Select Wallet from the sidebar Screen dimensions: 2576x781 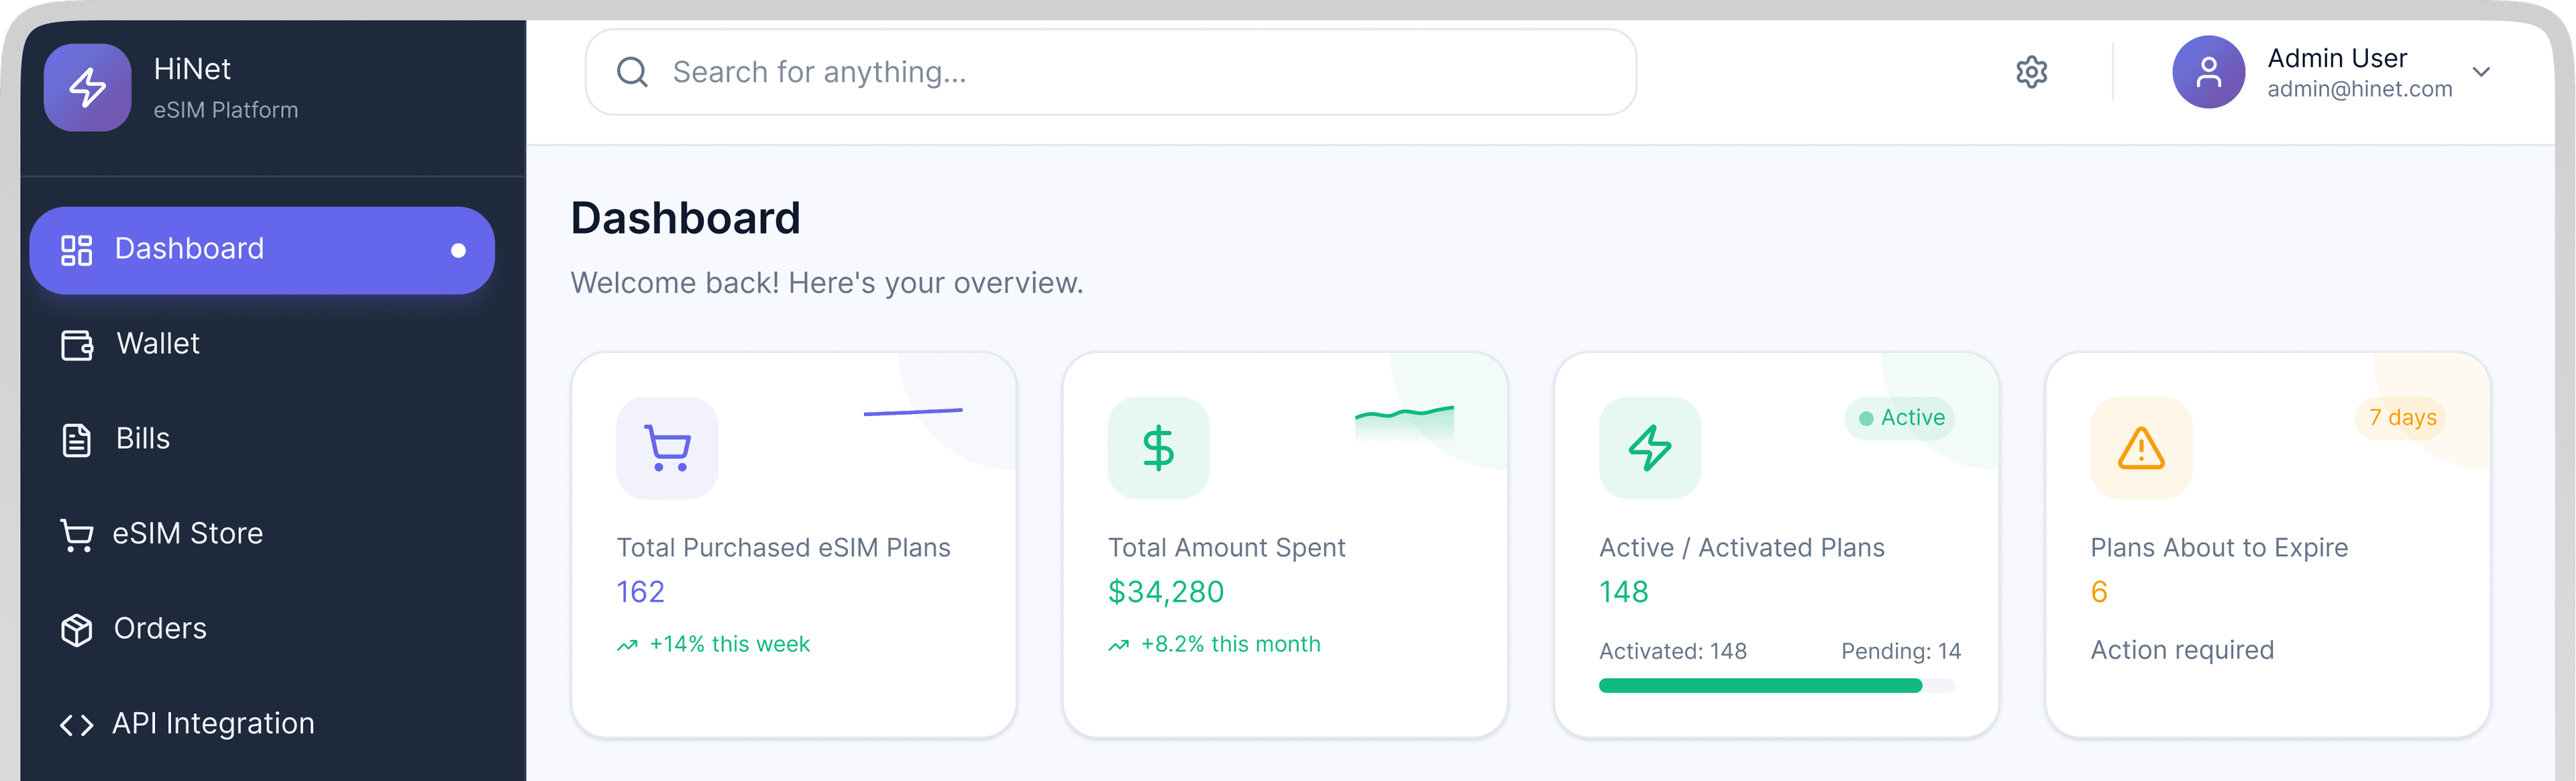tap(158, 344)
